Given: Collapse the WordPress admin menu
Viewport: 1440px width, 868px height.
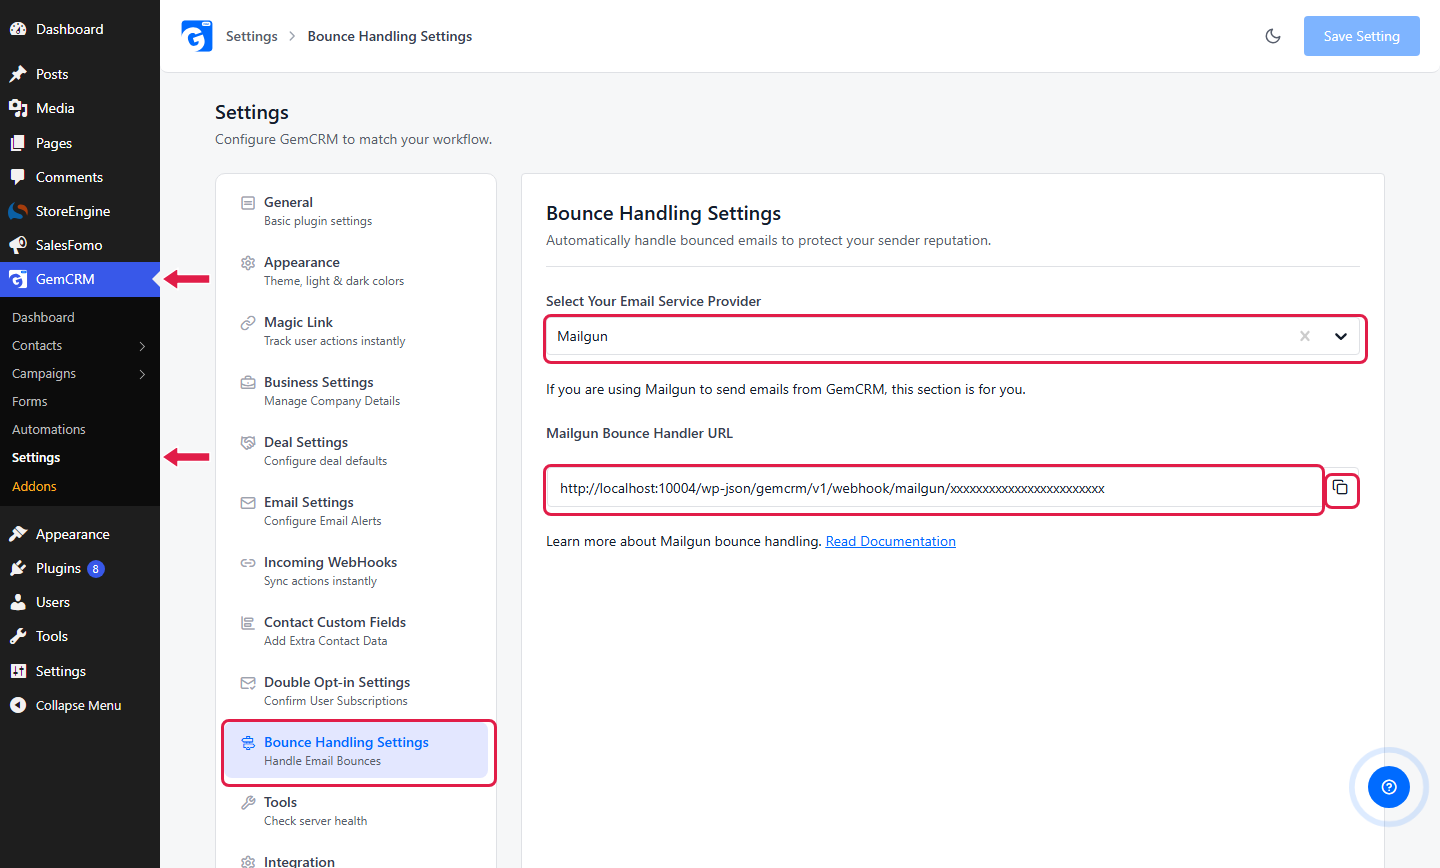Looking at the screenshot, I should click(x=80, y=705).
